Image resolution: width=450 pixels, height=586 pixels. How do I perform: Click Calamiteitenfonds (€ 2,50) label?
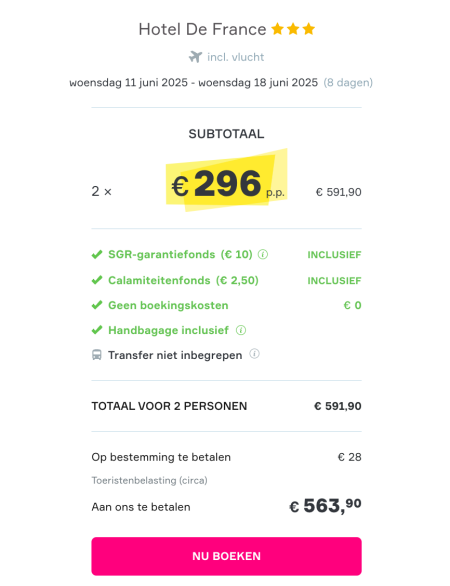[x=184, y=280]
